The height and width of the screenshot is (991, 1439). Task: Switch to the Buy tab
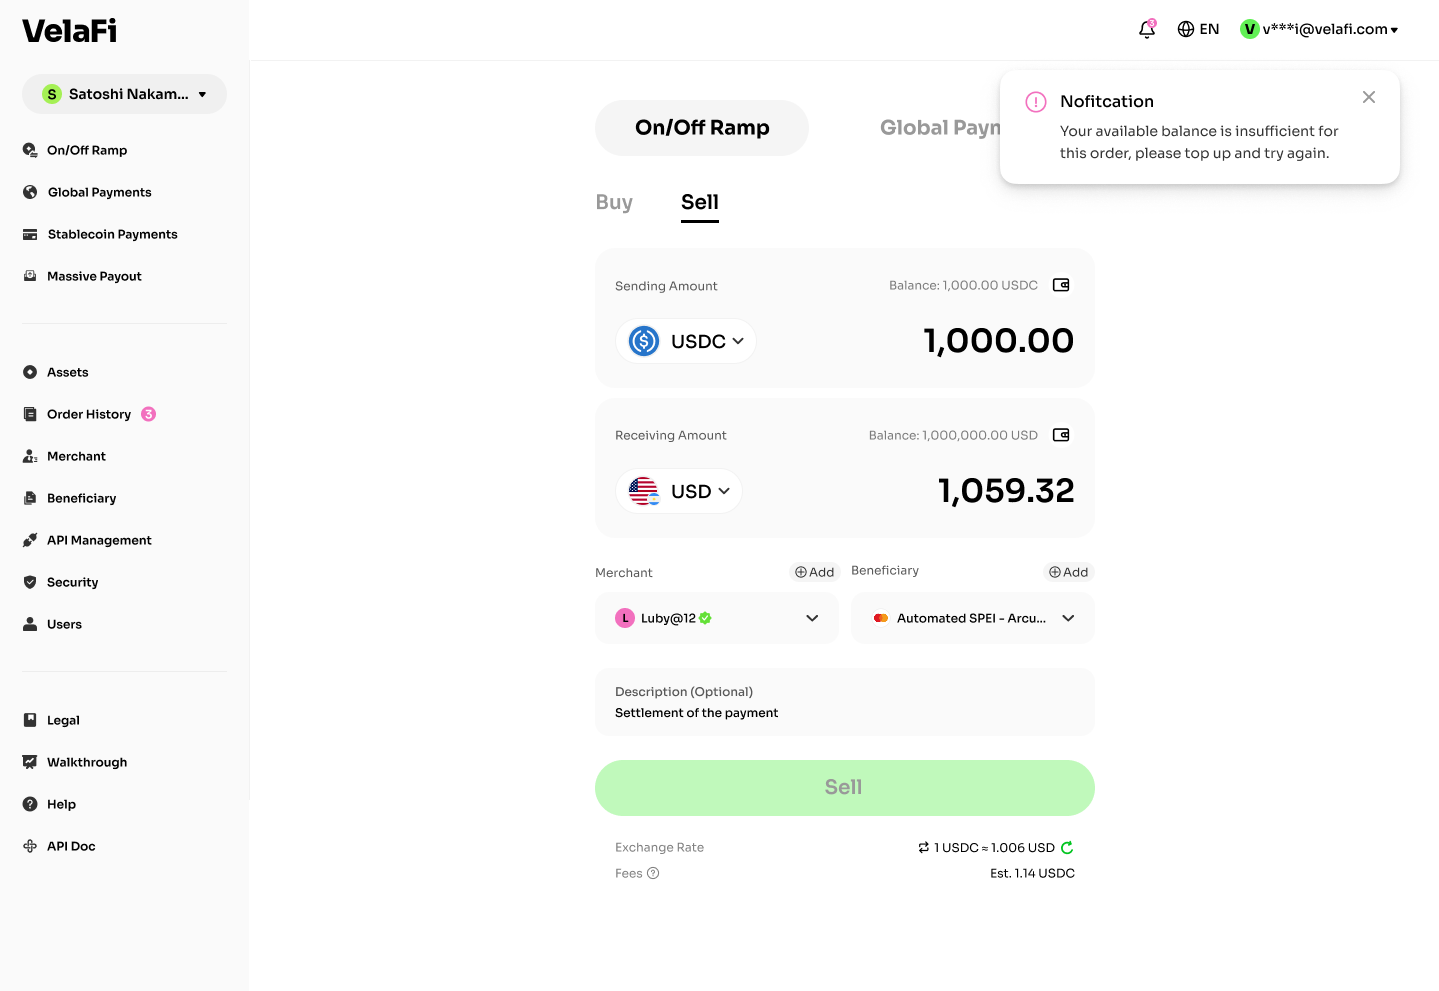click(x=614, y=202)
